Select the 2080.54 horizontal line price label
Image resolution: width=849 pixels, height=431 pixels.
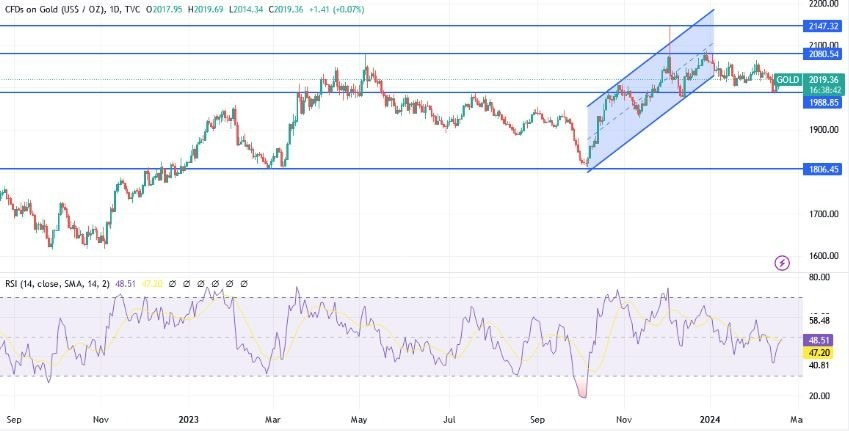[x=822, y=54]
